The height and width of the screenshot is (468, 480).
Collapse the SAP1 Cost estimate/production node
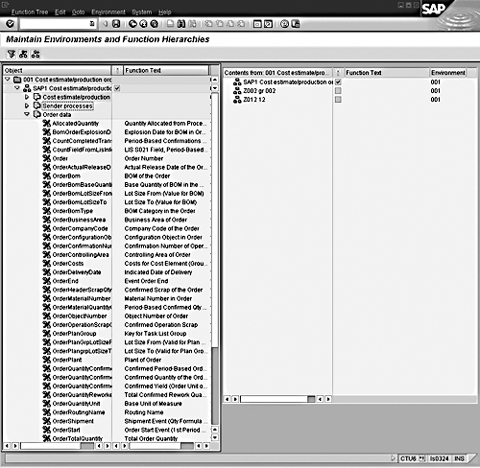point(17,88)
